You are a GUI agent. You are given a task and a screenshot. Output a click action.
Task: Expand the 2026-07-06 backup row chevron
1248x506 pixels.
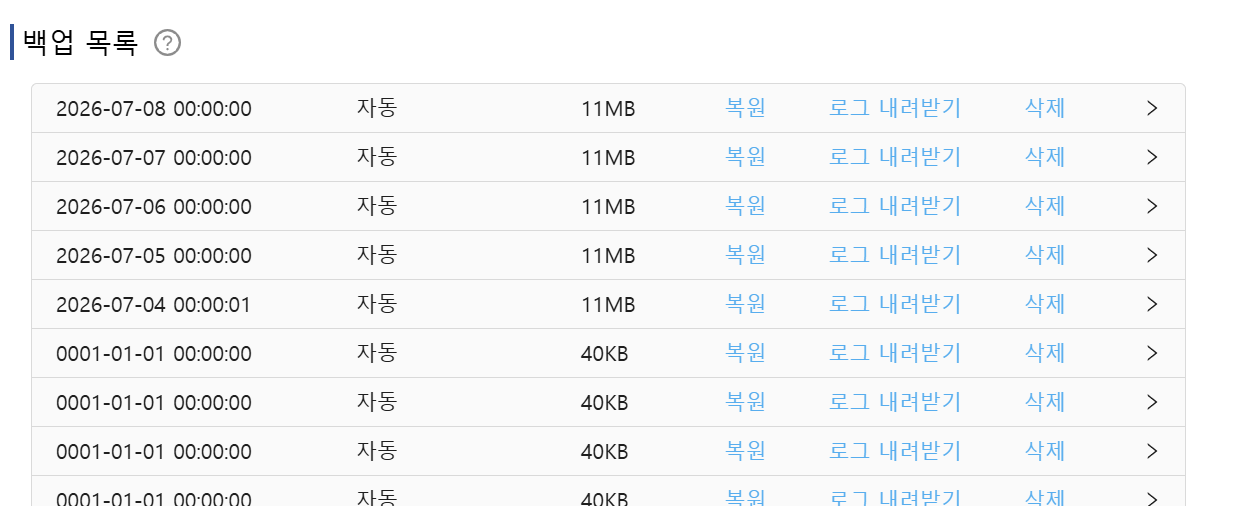pos(1152,206)
